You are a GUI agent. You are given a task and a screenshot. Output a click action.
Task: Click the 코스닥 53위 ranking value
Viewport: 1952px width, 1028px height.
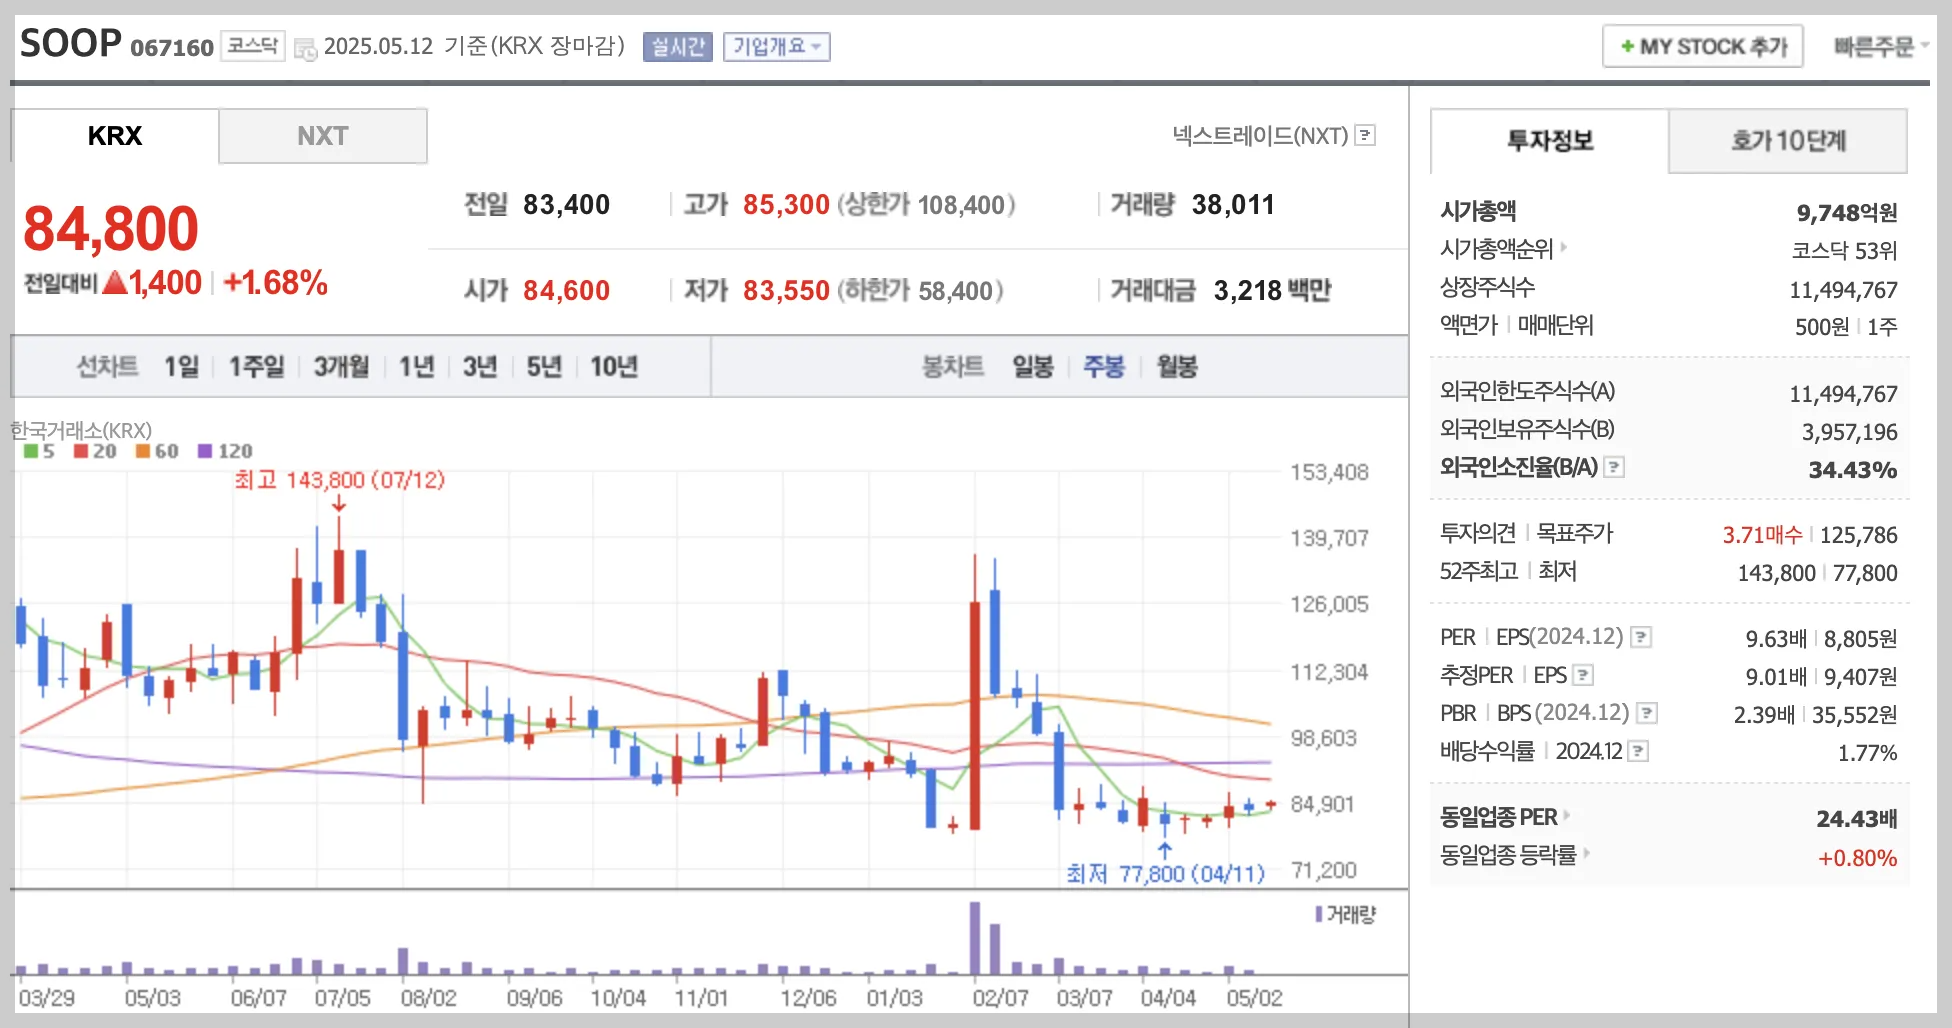point(1844,251)
